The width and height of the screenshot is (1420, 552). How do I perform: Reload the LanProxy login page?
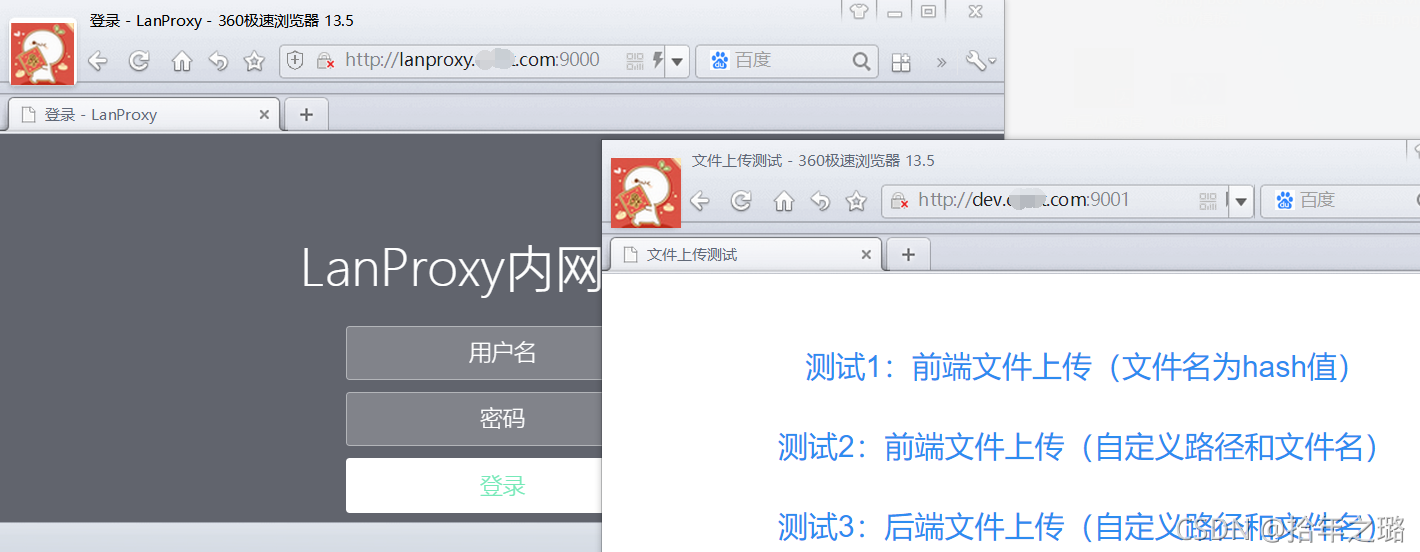[139, 61]
